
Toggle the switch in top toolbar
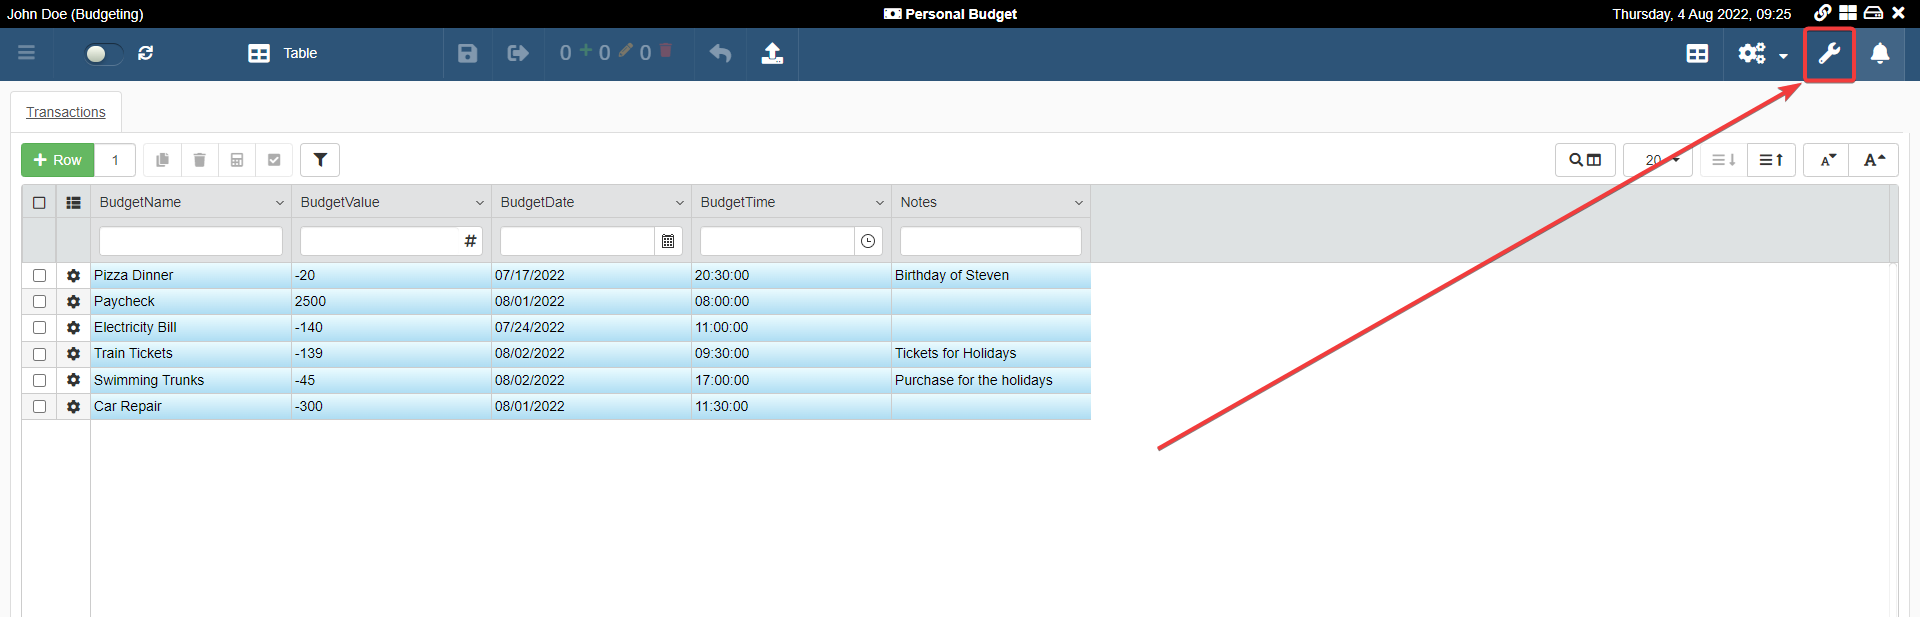click(103, 54)
